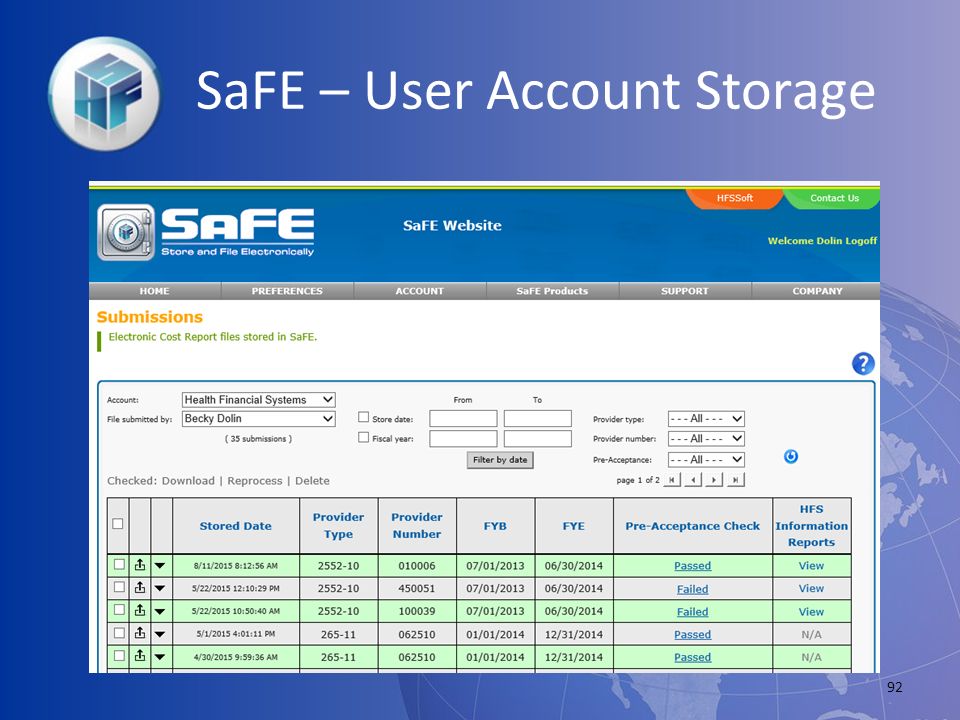Image resolution: width=960 pixels, height=720 pixels.
Task: Click the Contact Us green tab
Action: [x=834, y=198]
